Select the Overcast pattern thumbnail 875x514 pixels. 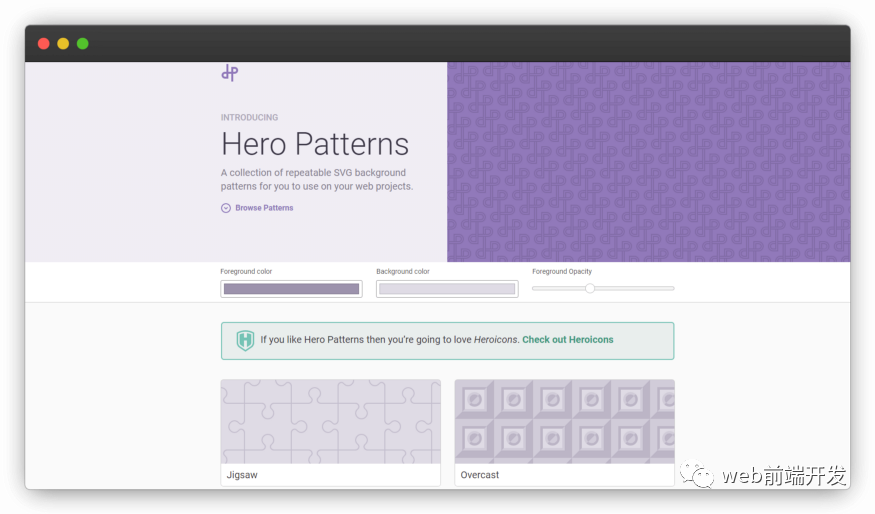click(564, 421)
